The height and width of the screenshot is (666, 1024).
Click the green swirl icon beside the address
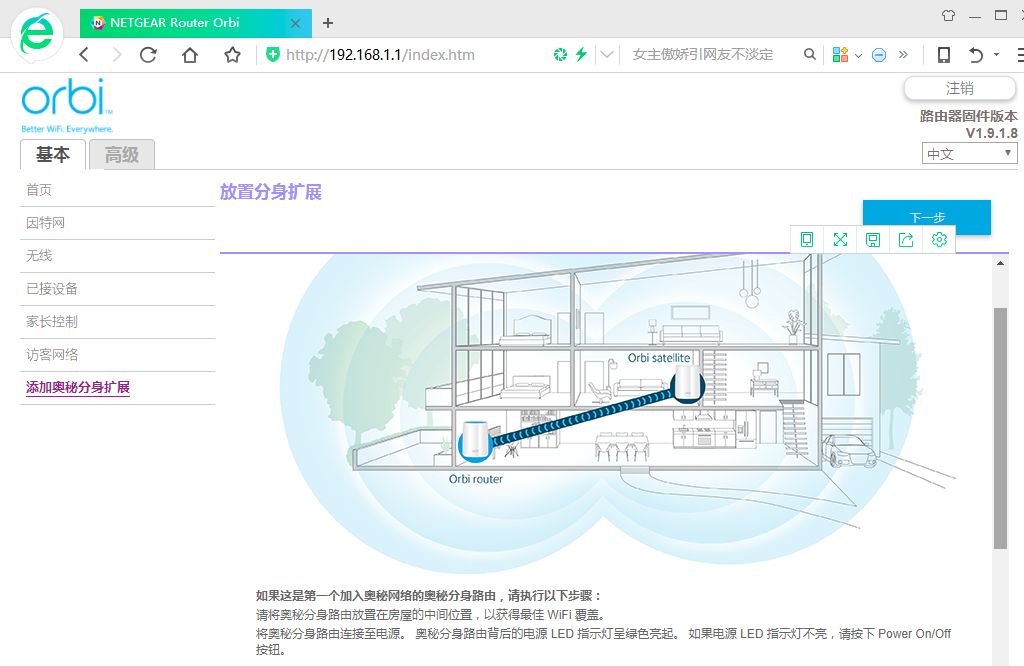[560, 55]
